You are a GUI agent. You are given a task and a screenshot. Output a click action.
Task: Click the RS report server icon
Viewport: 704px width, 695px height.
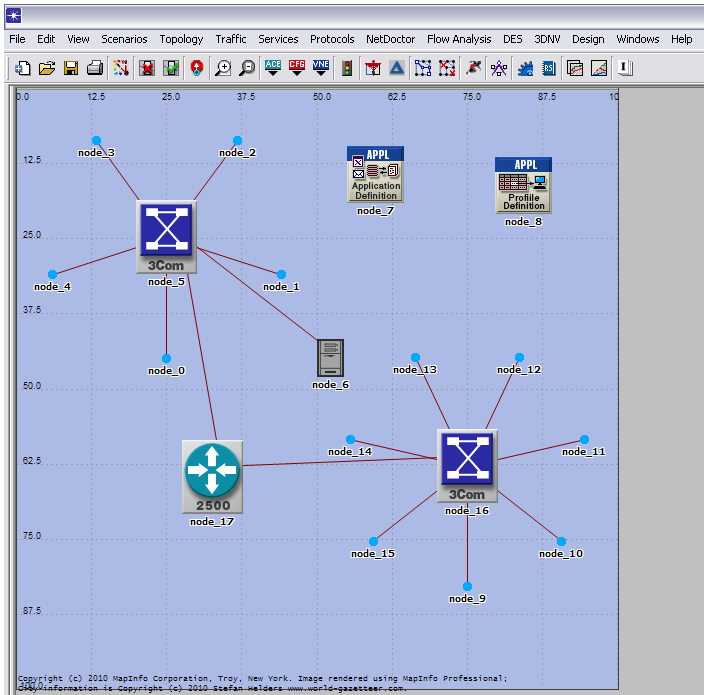549,68
